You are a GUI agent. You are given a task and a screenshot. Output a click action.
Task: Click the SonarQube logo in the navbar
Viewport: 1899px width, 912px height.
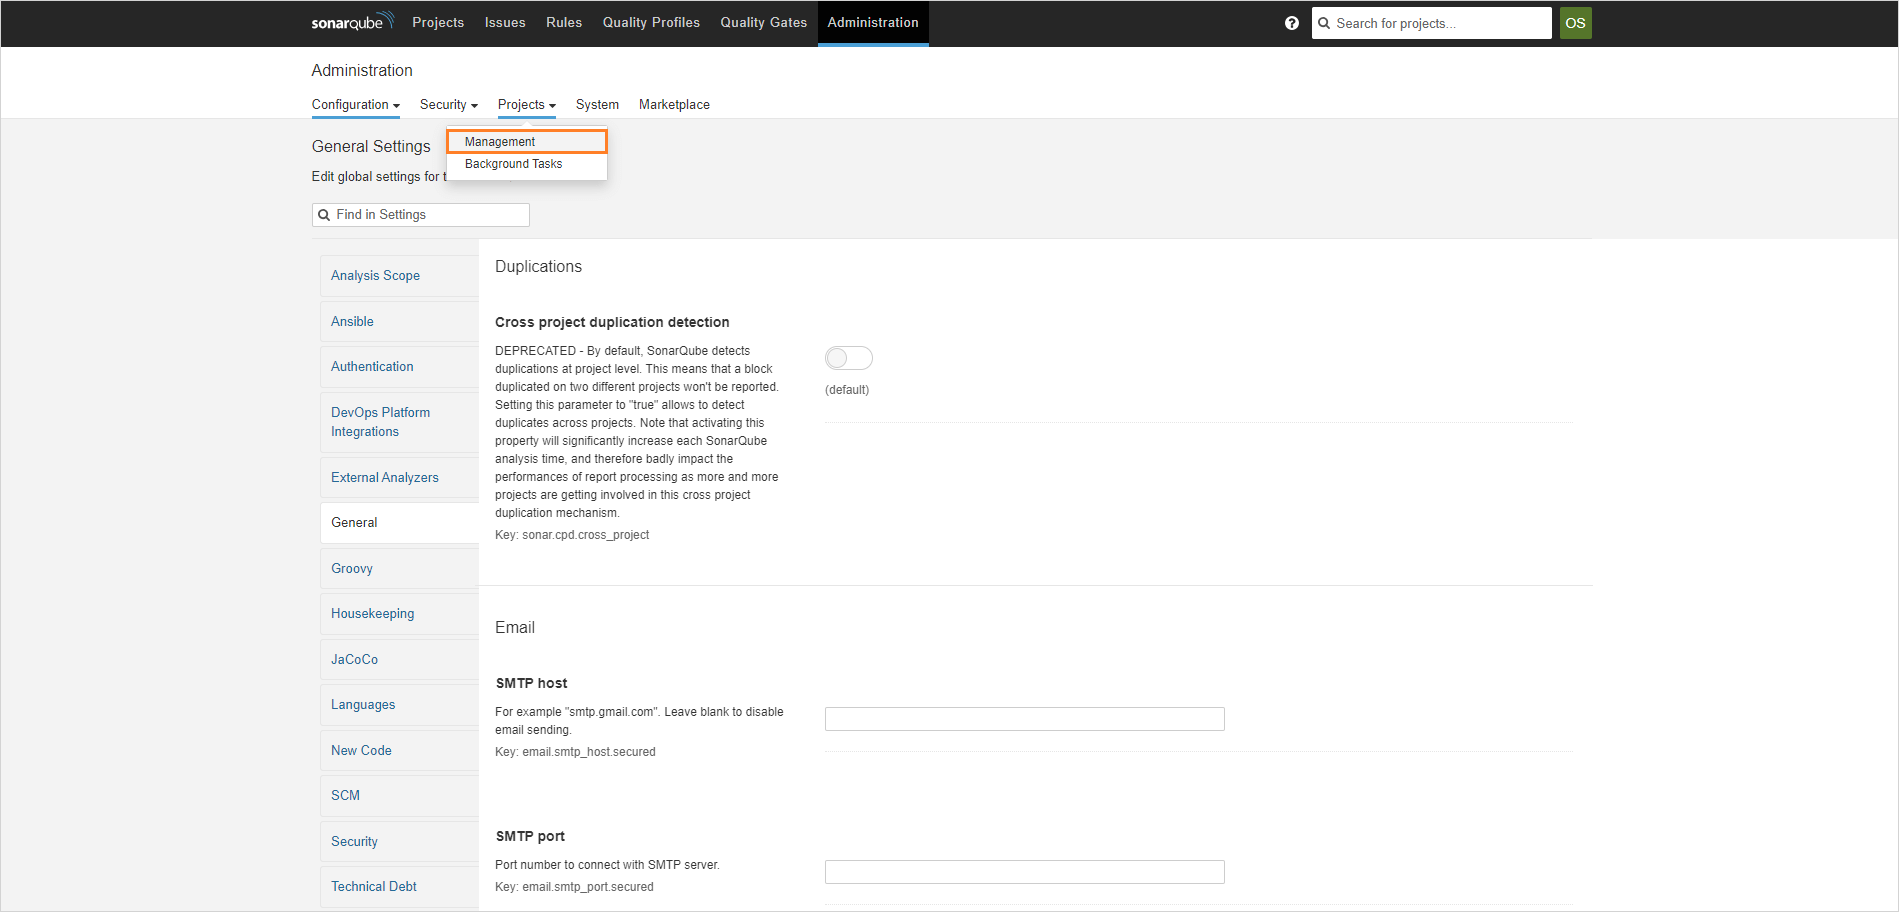tap(351, 22)
